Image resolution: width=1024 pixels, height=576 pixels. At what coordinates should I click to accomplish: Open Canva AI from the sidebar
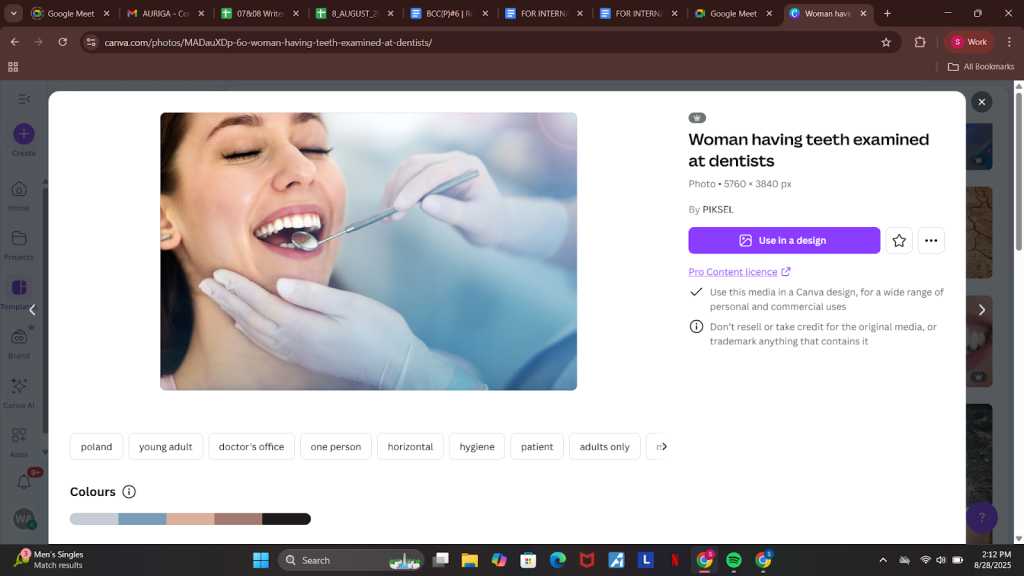tap(19, 391)
